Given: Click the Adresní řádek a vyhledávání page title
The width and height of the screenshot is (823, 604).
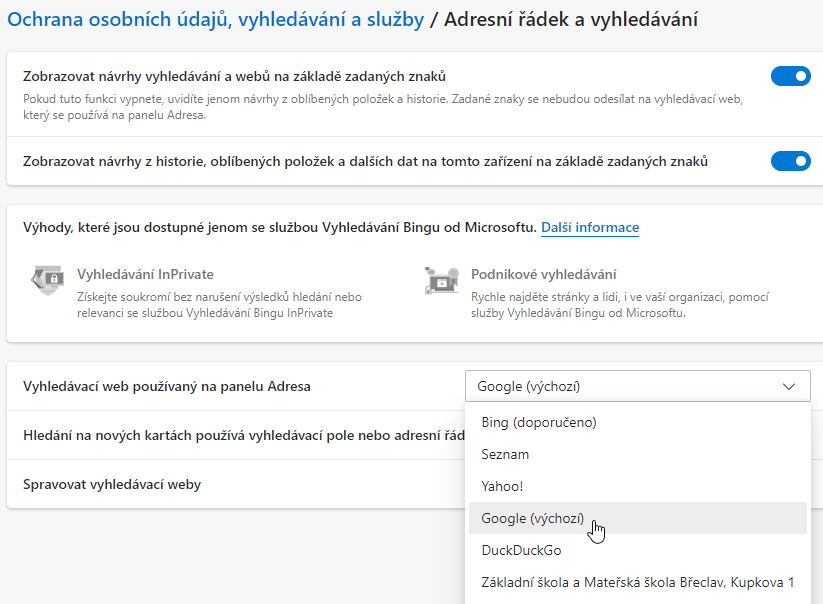Looking at the screenshot, I should point(571,19).
